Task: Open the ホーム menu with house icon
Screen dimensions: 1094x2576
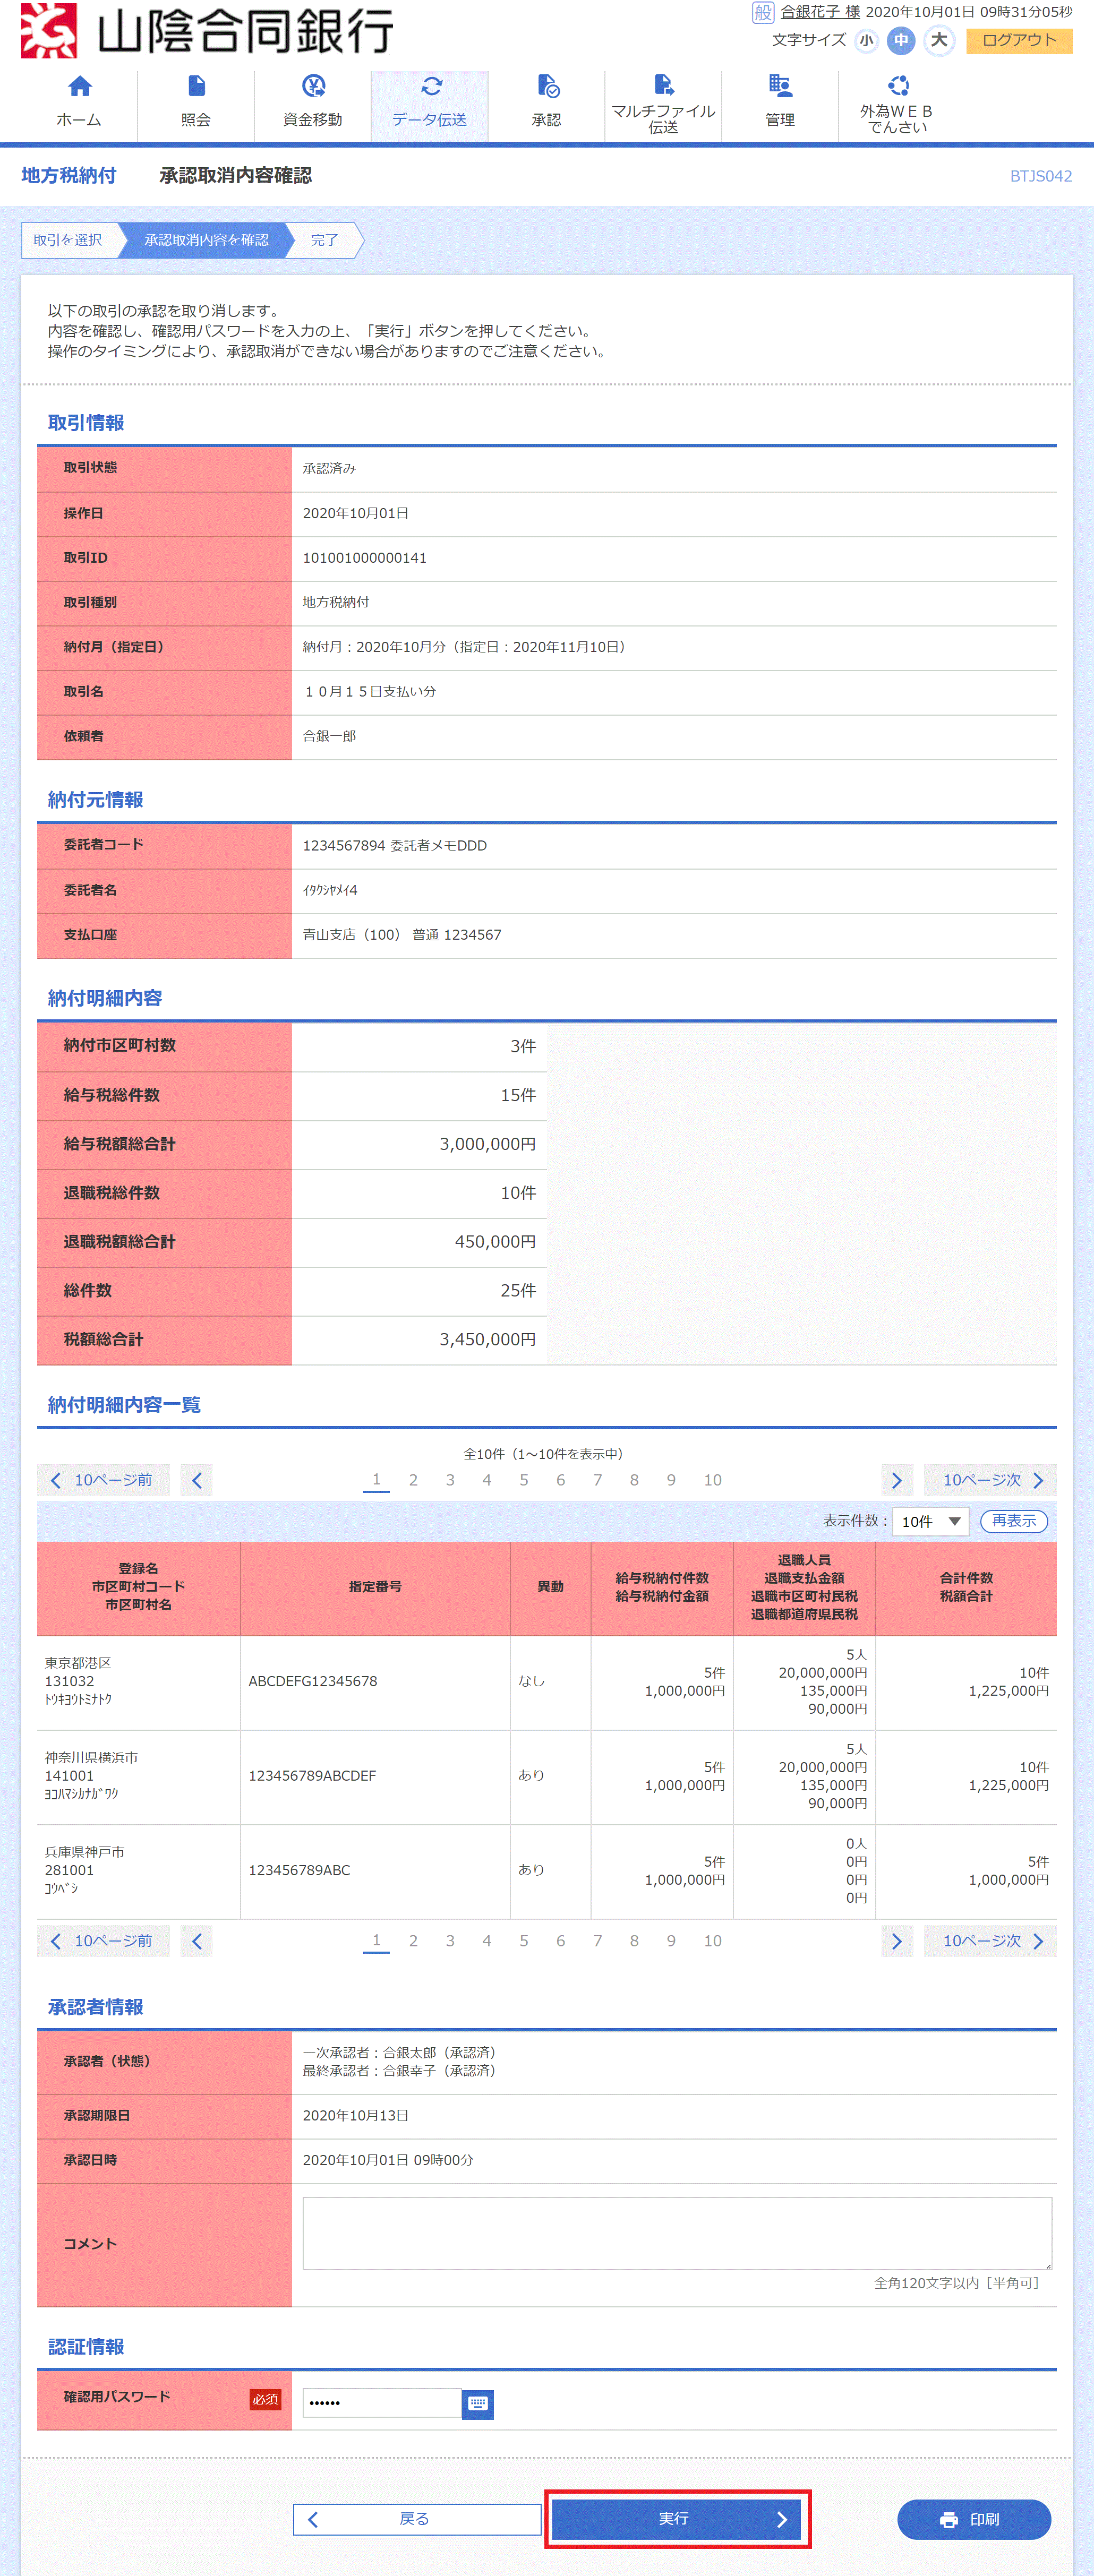Action: pos(79,103)
